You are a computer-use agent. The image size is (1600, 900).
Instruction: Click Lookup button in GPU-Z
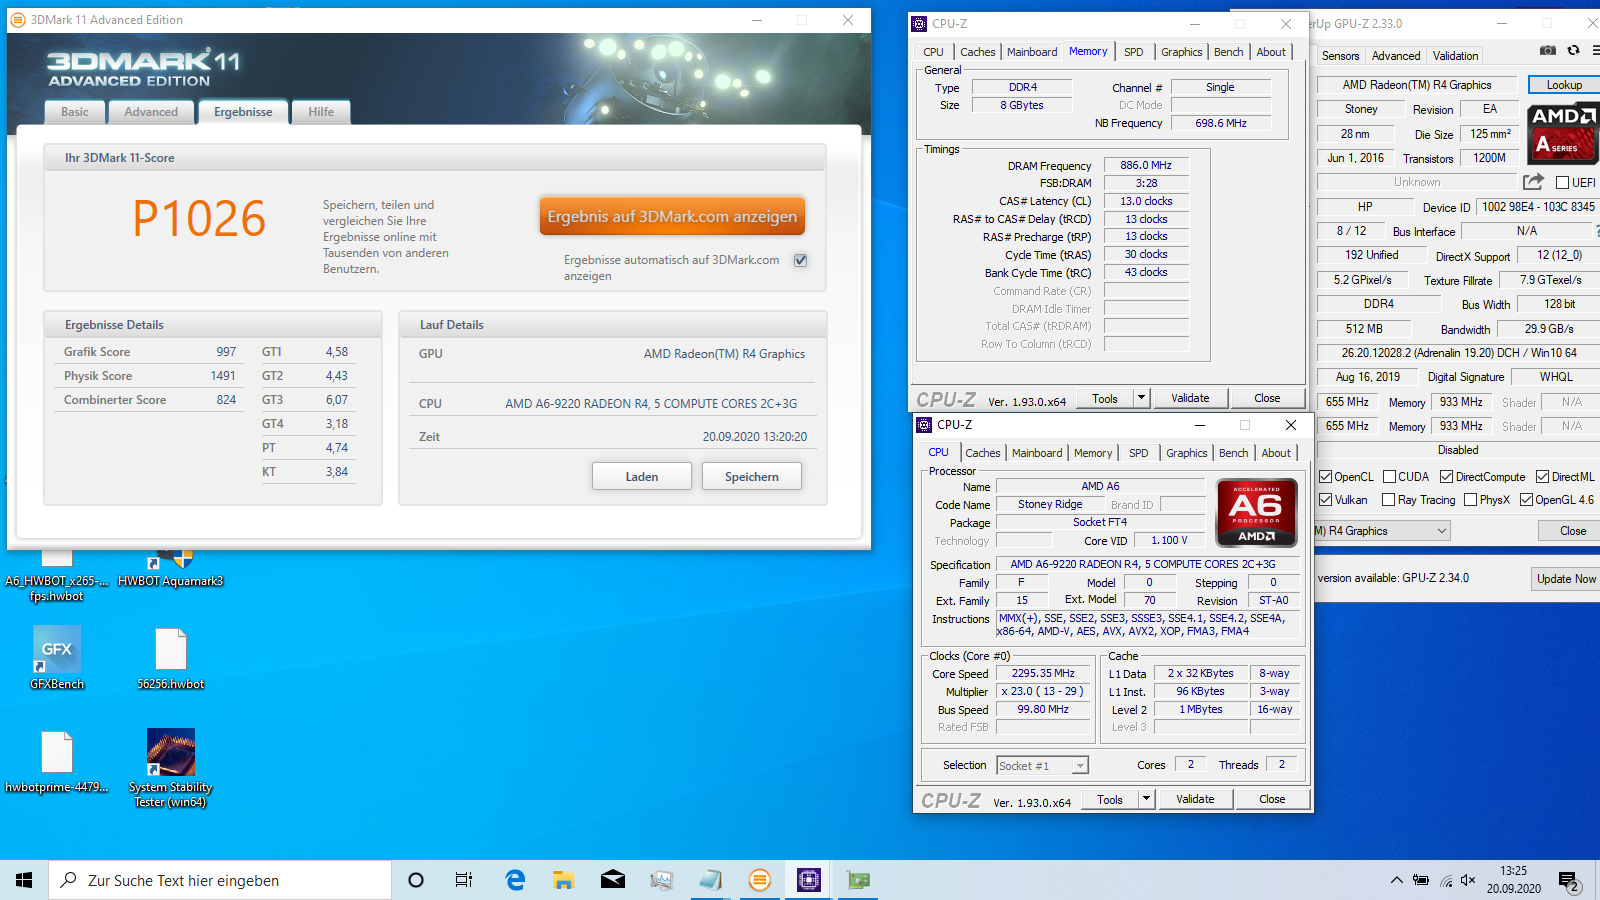click(1564, 85)
